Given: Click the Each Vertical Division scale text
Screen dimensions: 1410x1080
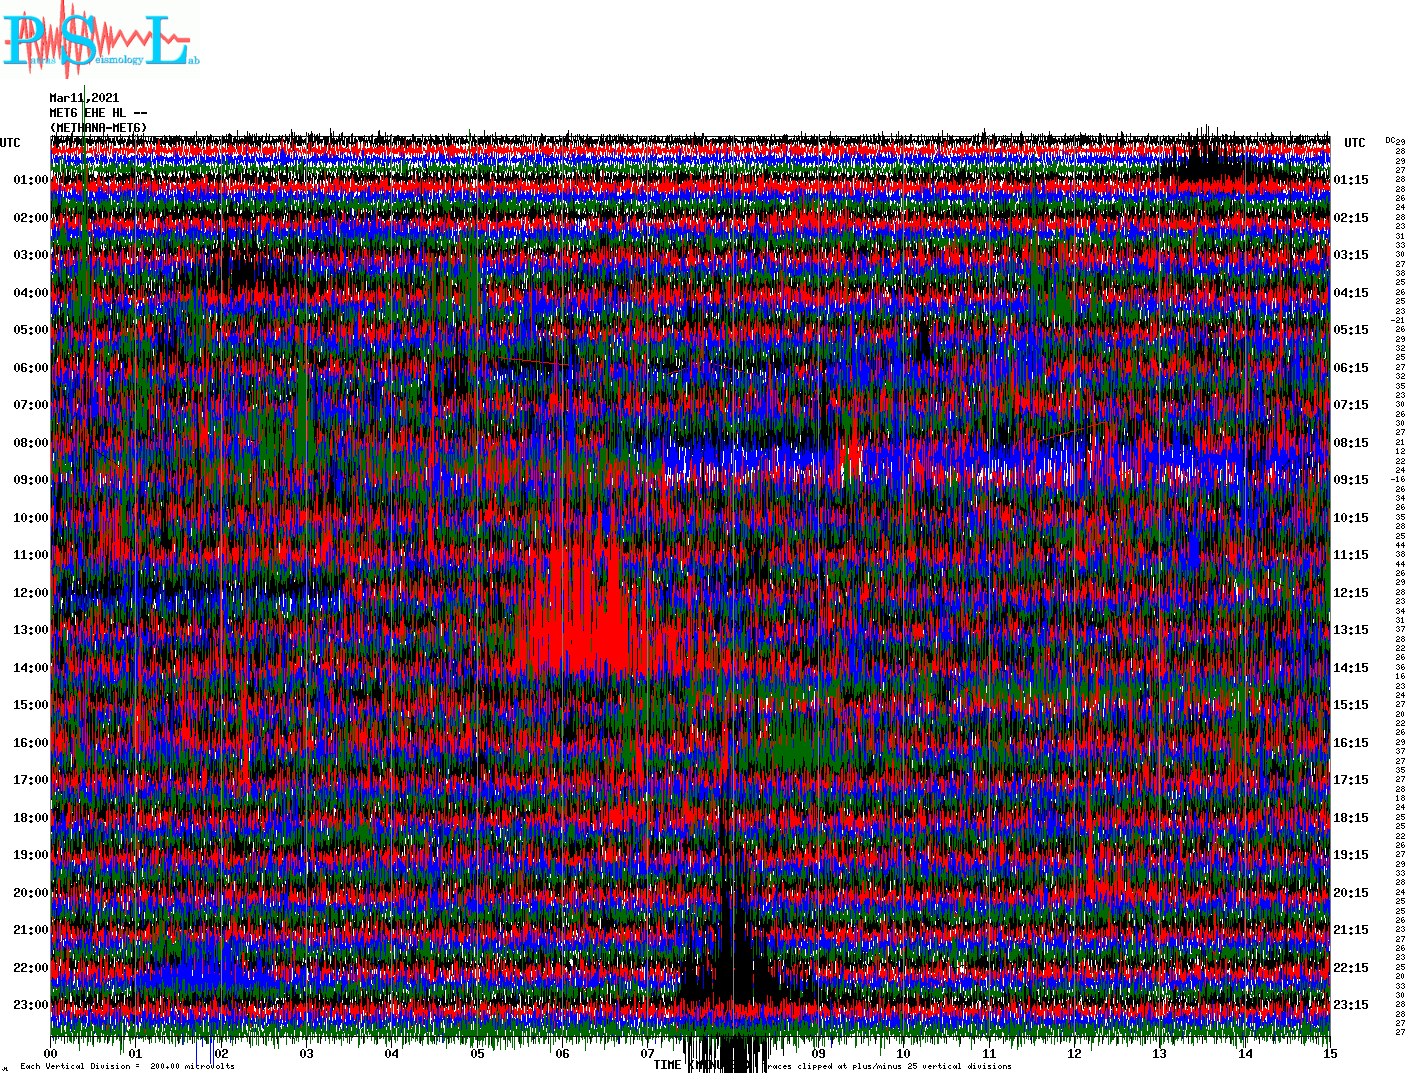Looking at the screenshot, I should [x=127, y=1066].
